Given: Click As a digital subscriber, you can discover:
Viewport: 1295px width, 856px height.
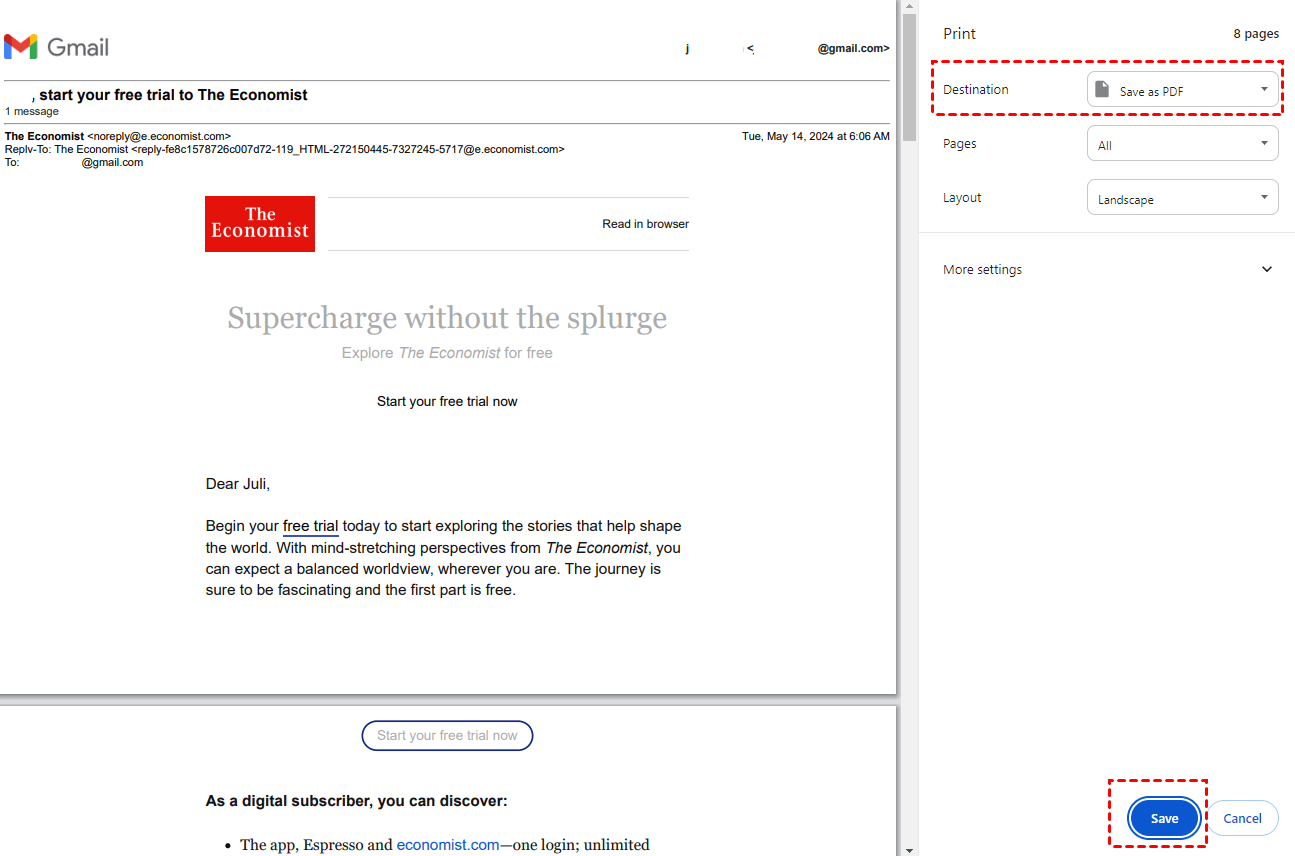Looking at the screenshot, I should pyautogui.click(x=357, y=801).
